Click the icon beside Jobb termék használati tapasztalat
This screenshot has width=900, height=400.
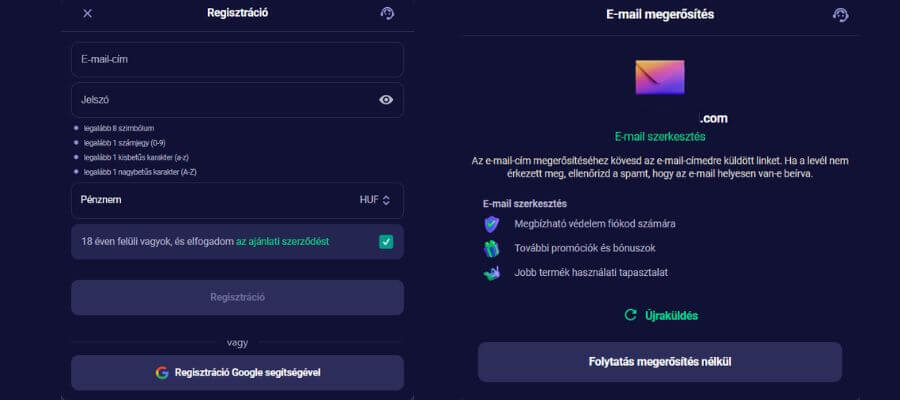point(491,272)
